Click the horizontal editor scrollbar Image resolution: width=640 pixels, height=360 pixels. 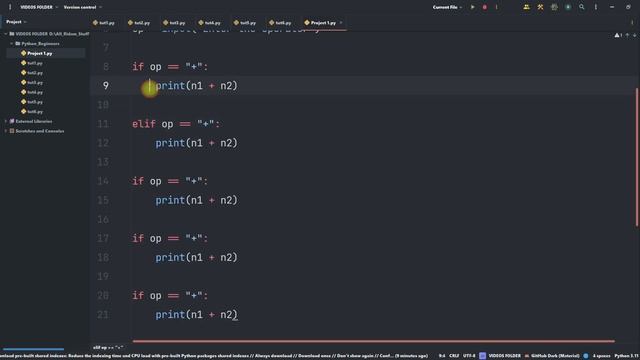[373, 341]
